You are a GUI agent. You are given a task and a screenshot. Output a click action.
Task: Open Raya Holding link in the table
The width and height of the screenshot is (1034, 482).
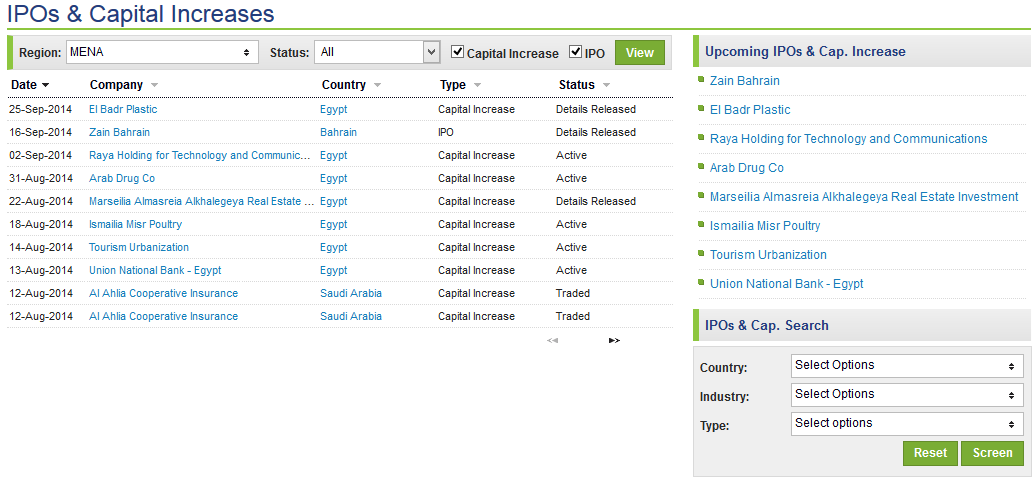pyautogui.click(x=200, y=156)
